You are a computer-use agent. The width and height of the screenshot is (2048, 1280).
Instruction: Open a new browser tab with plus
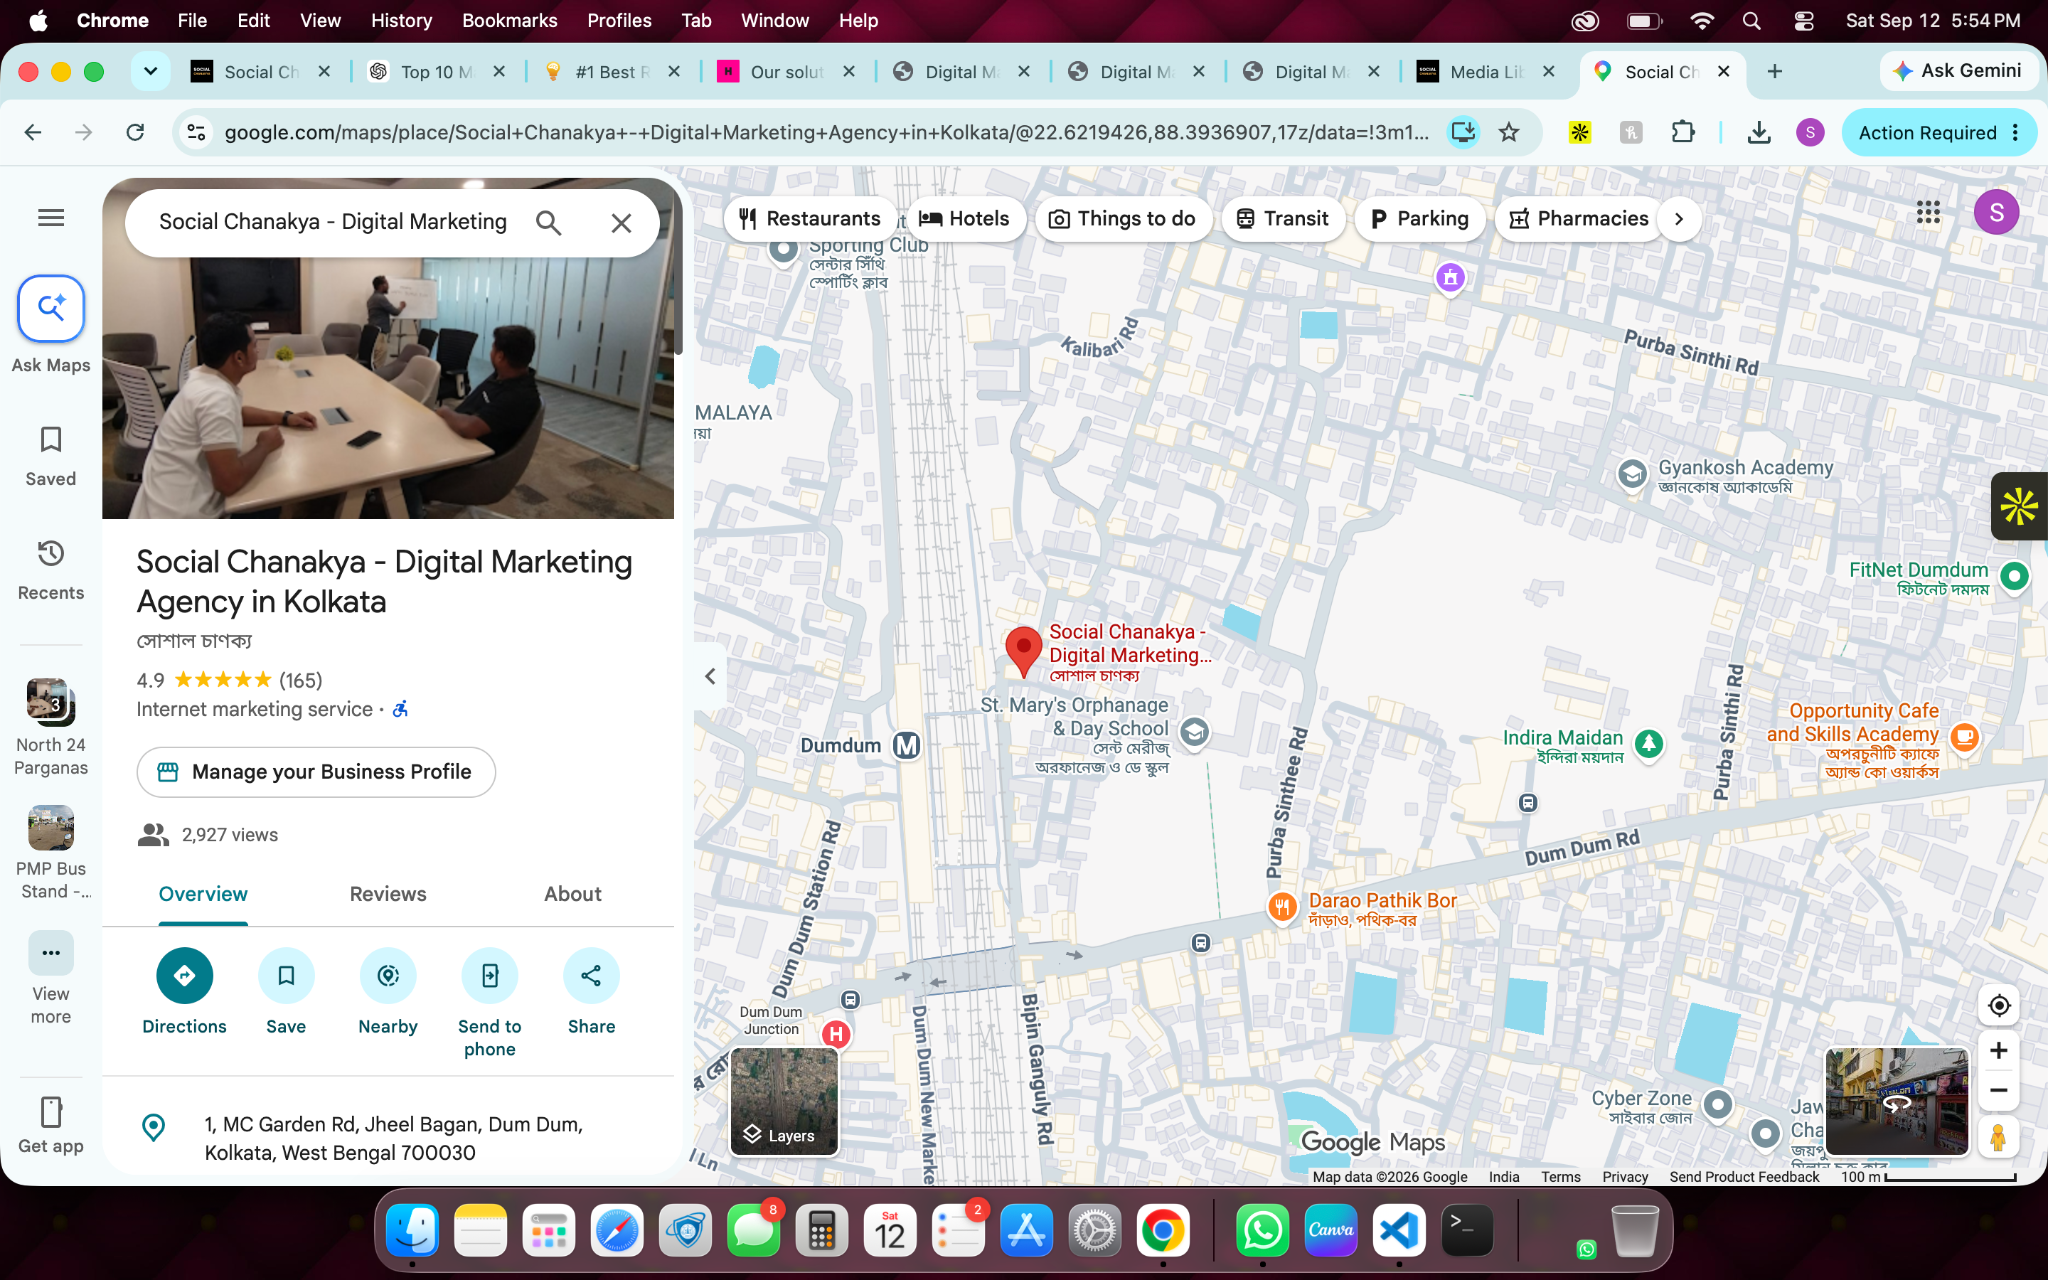1774,71
